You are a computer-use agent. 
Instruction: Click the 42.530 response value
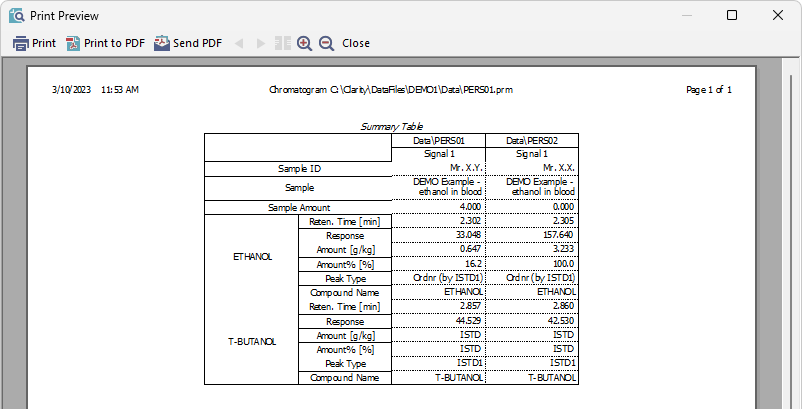tap(562, 321)
